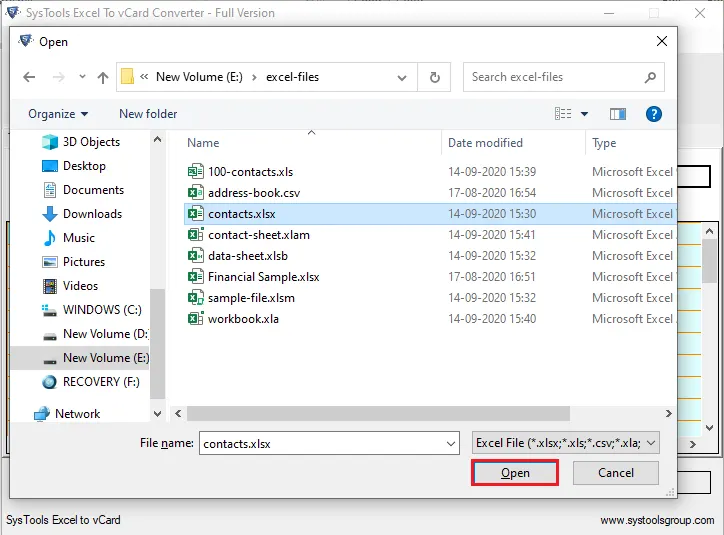Toggle the preview pane icon
This screenshot has width=724, height=535.
point(618,114)
